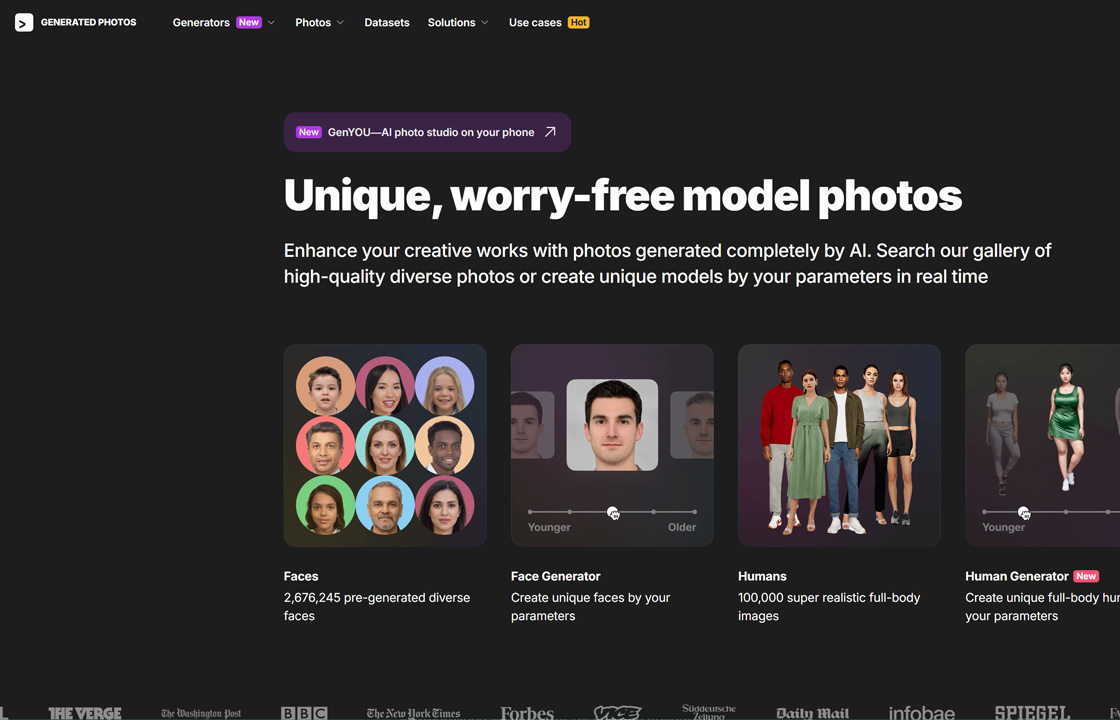Viewport: 1120px width, 720px height.
Task: Click the main heading 'Unique, worry-free model photos'
Action: [623, 195]
